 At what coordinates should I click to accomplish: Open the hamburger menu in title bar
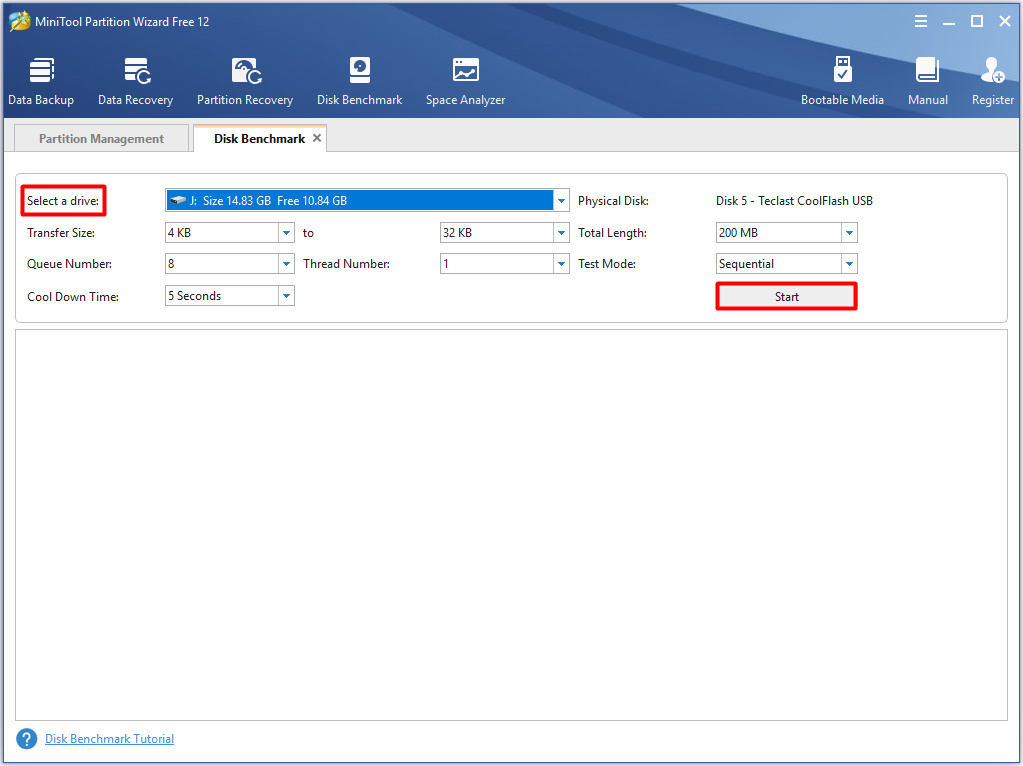click(x=921, y=22)
